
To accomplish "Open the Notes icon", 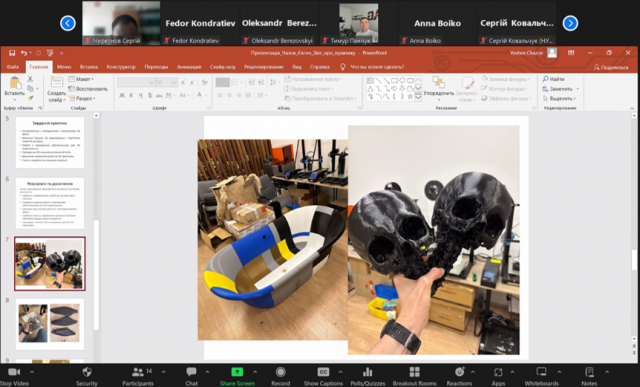I will click(x=589, y=372).
